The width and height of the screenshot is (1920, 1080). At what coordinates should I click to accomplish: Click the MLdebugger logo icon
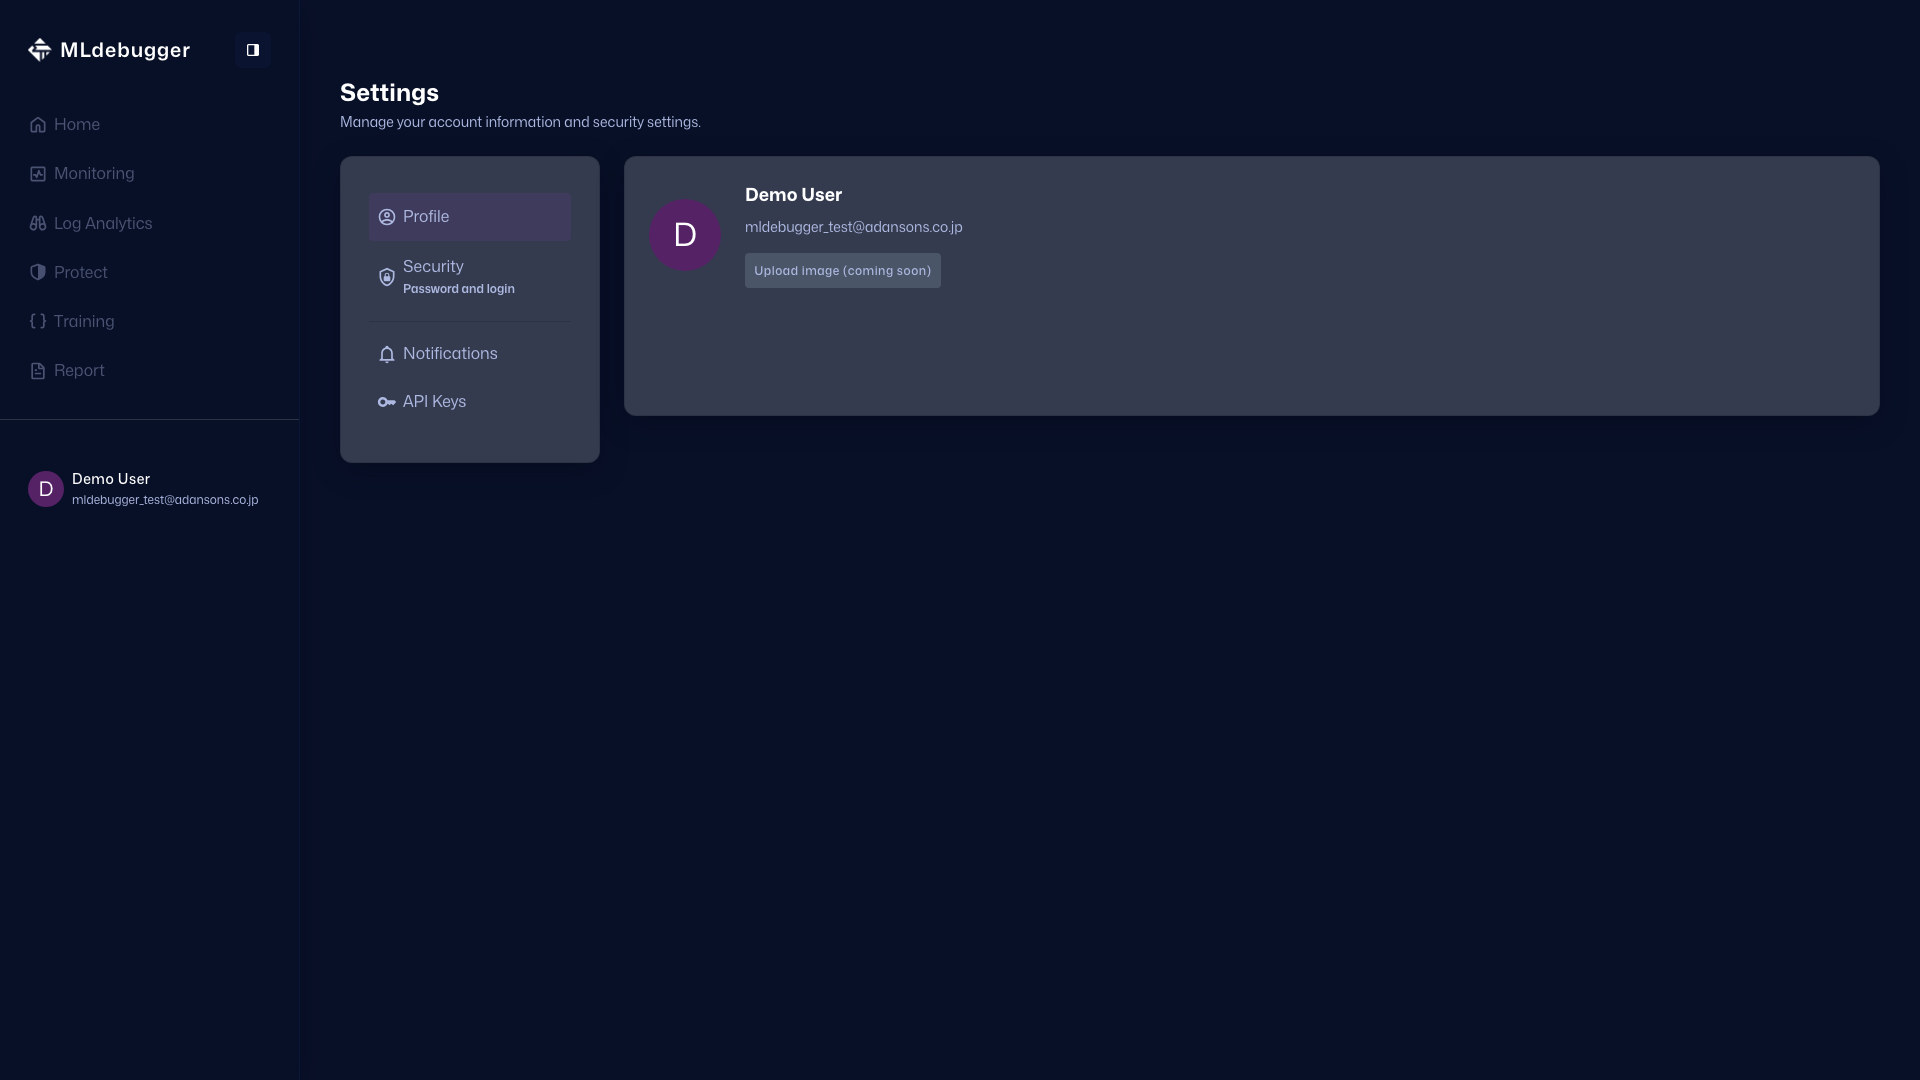click(x=39, y=50)
